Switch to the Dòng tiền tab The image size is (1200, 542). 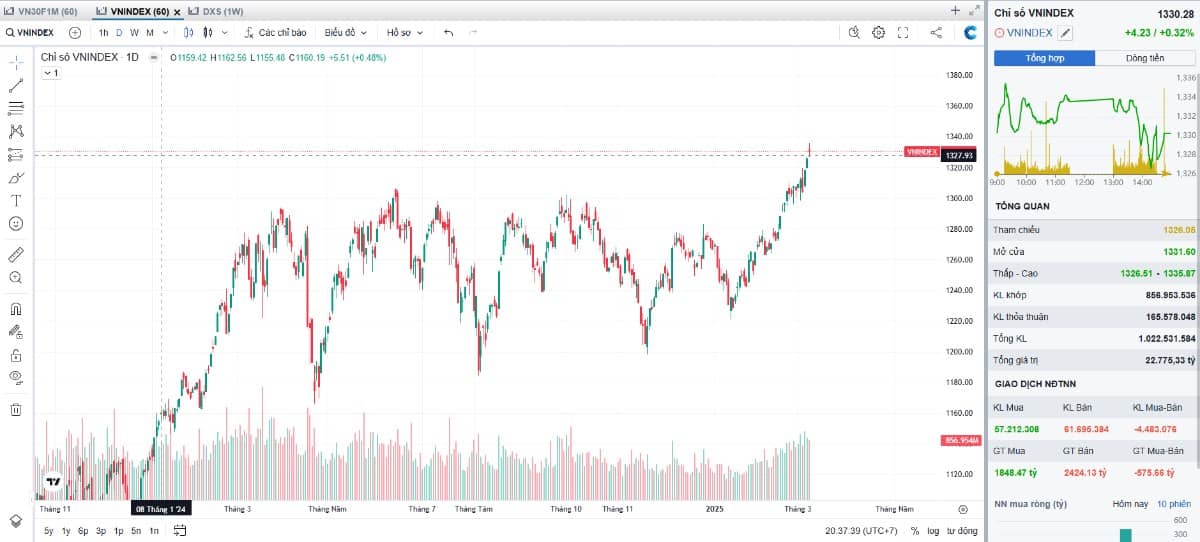tap(1145, 58)
